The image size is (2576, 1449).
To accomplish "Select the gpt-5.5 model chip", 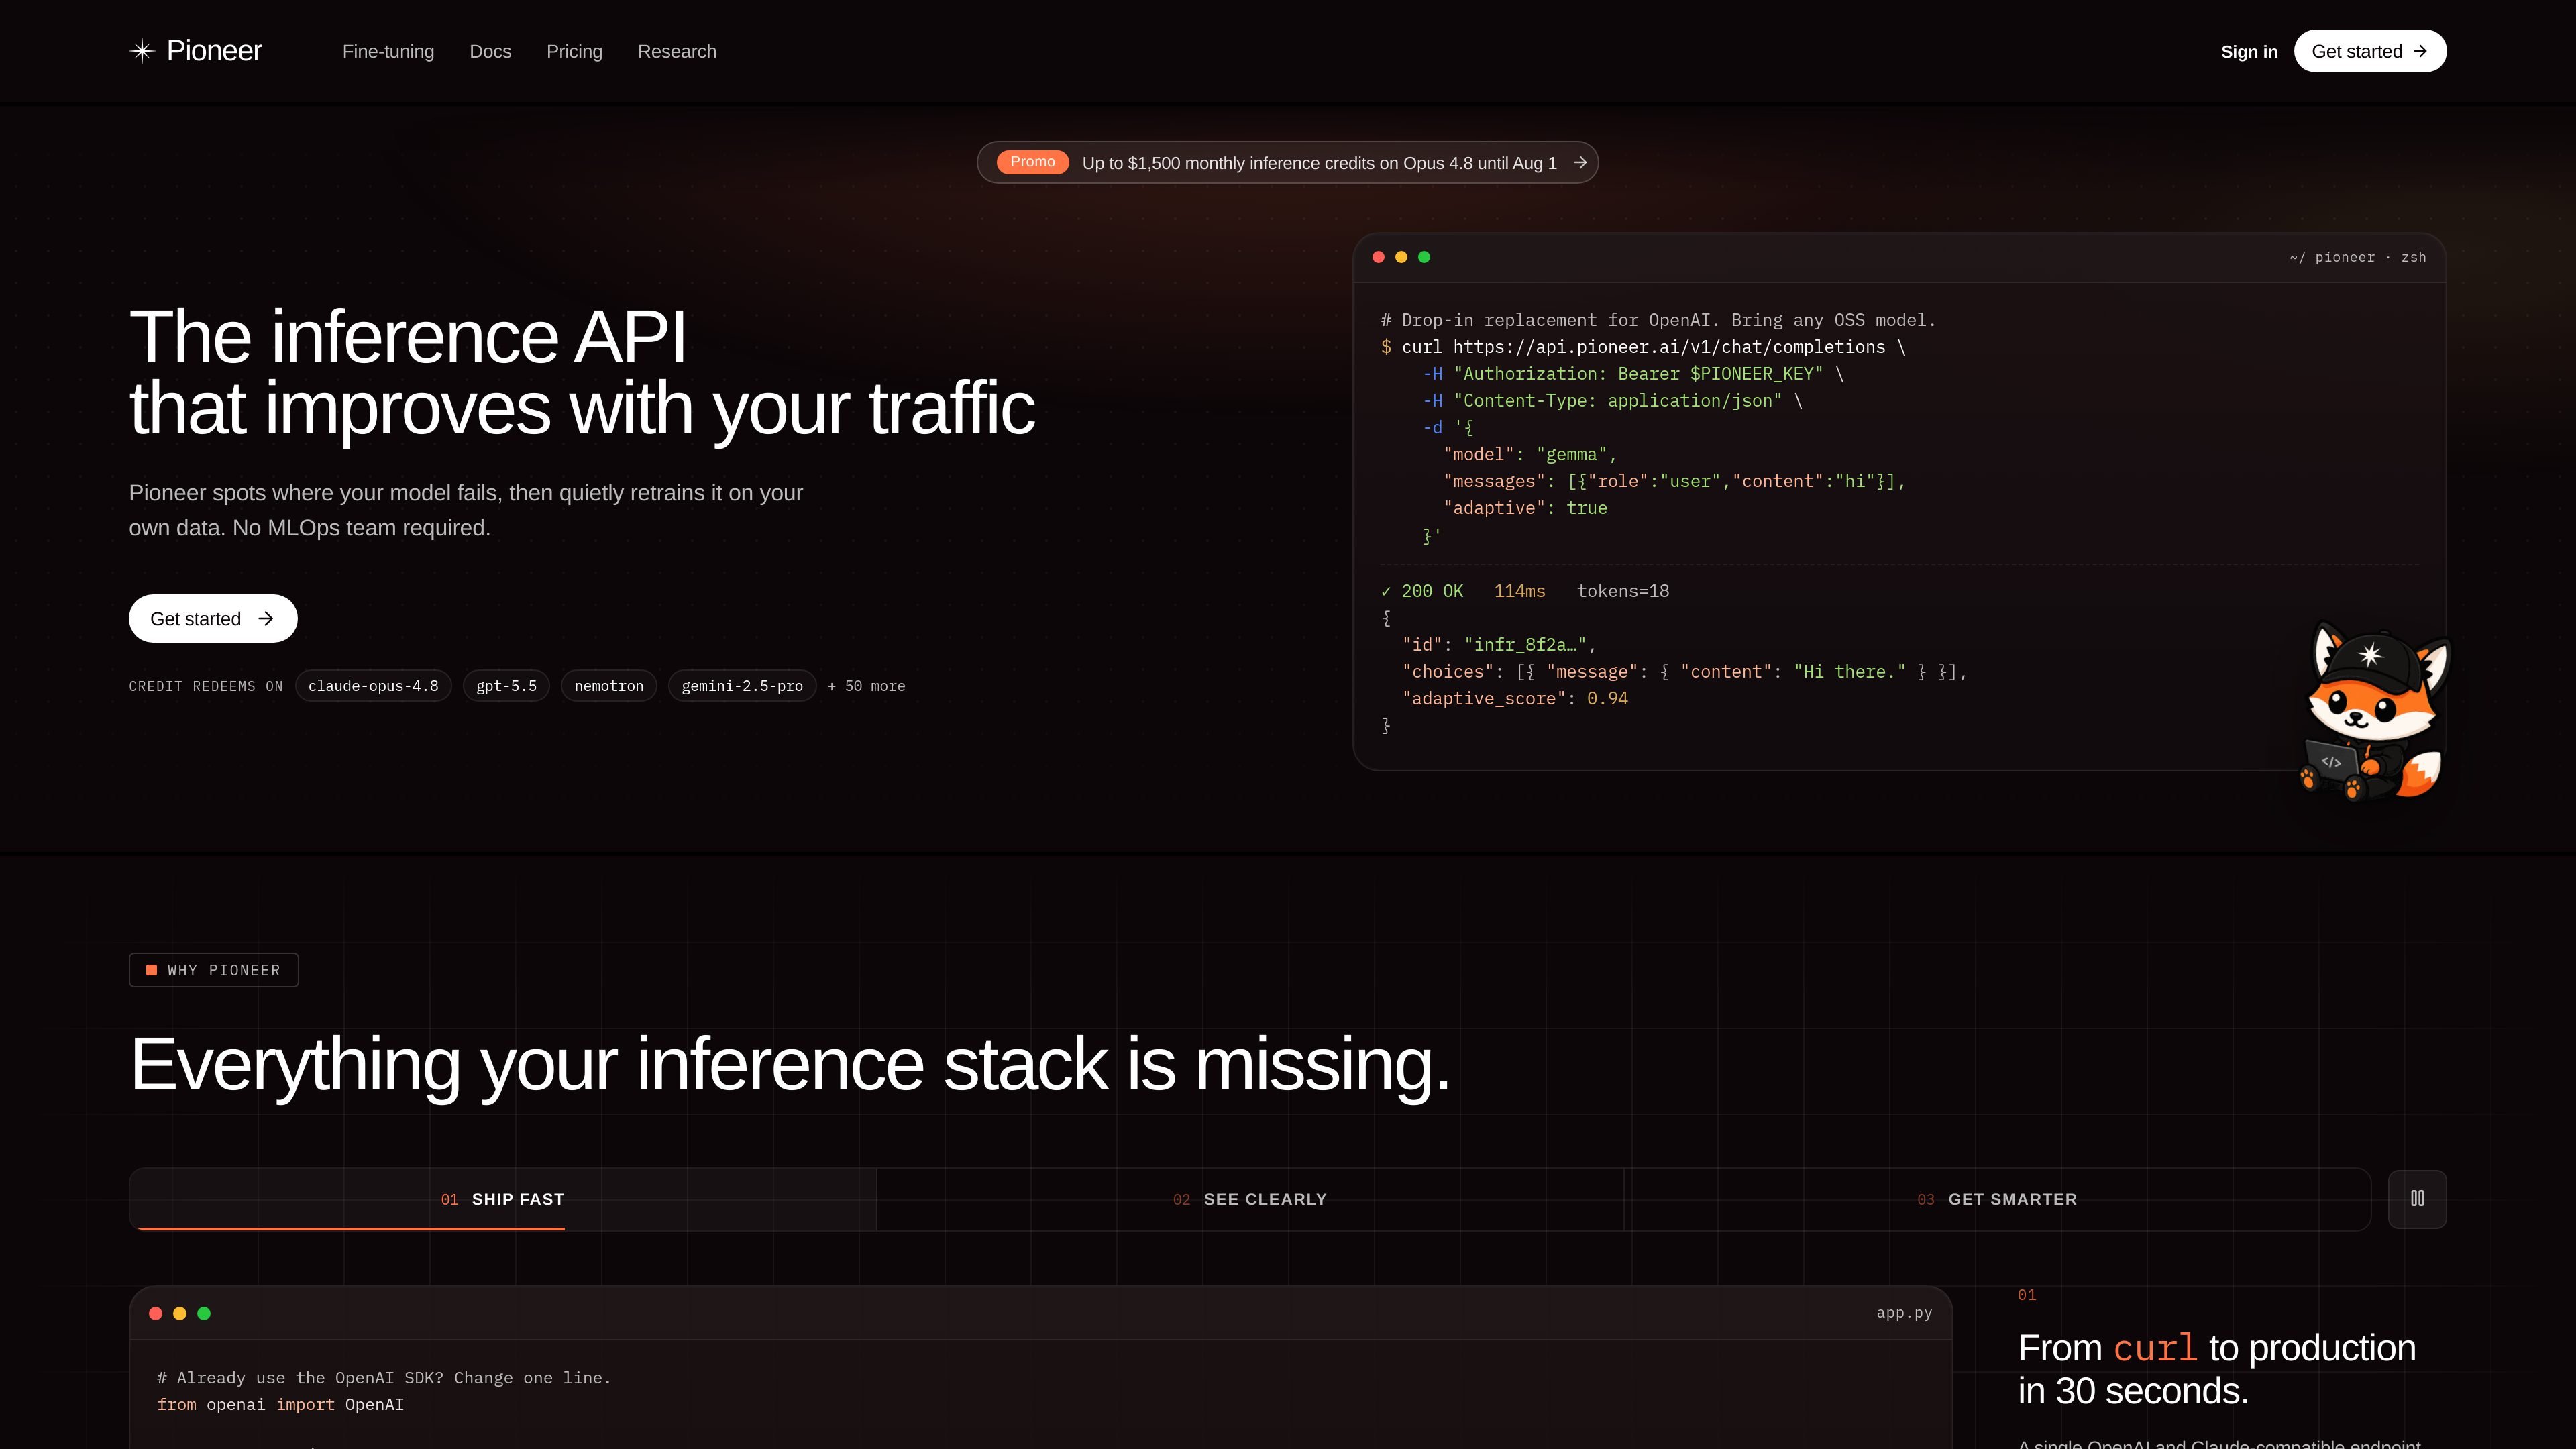I will [506, 686].
